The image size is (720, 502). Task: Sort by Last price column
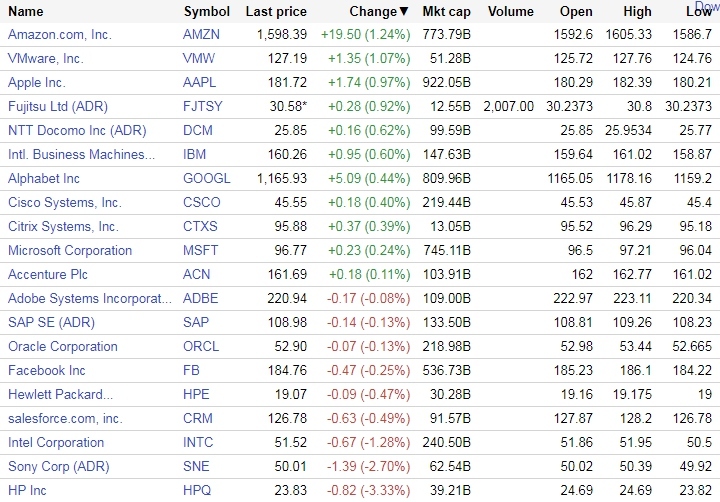[x=276, y=12]
